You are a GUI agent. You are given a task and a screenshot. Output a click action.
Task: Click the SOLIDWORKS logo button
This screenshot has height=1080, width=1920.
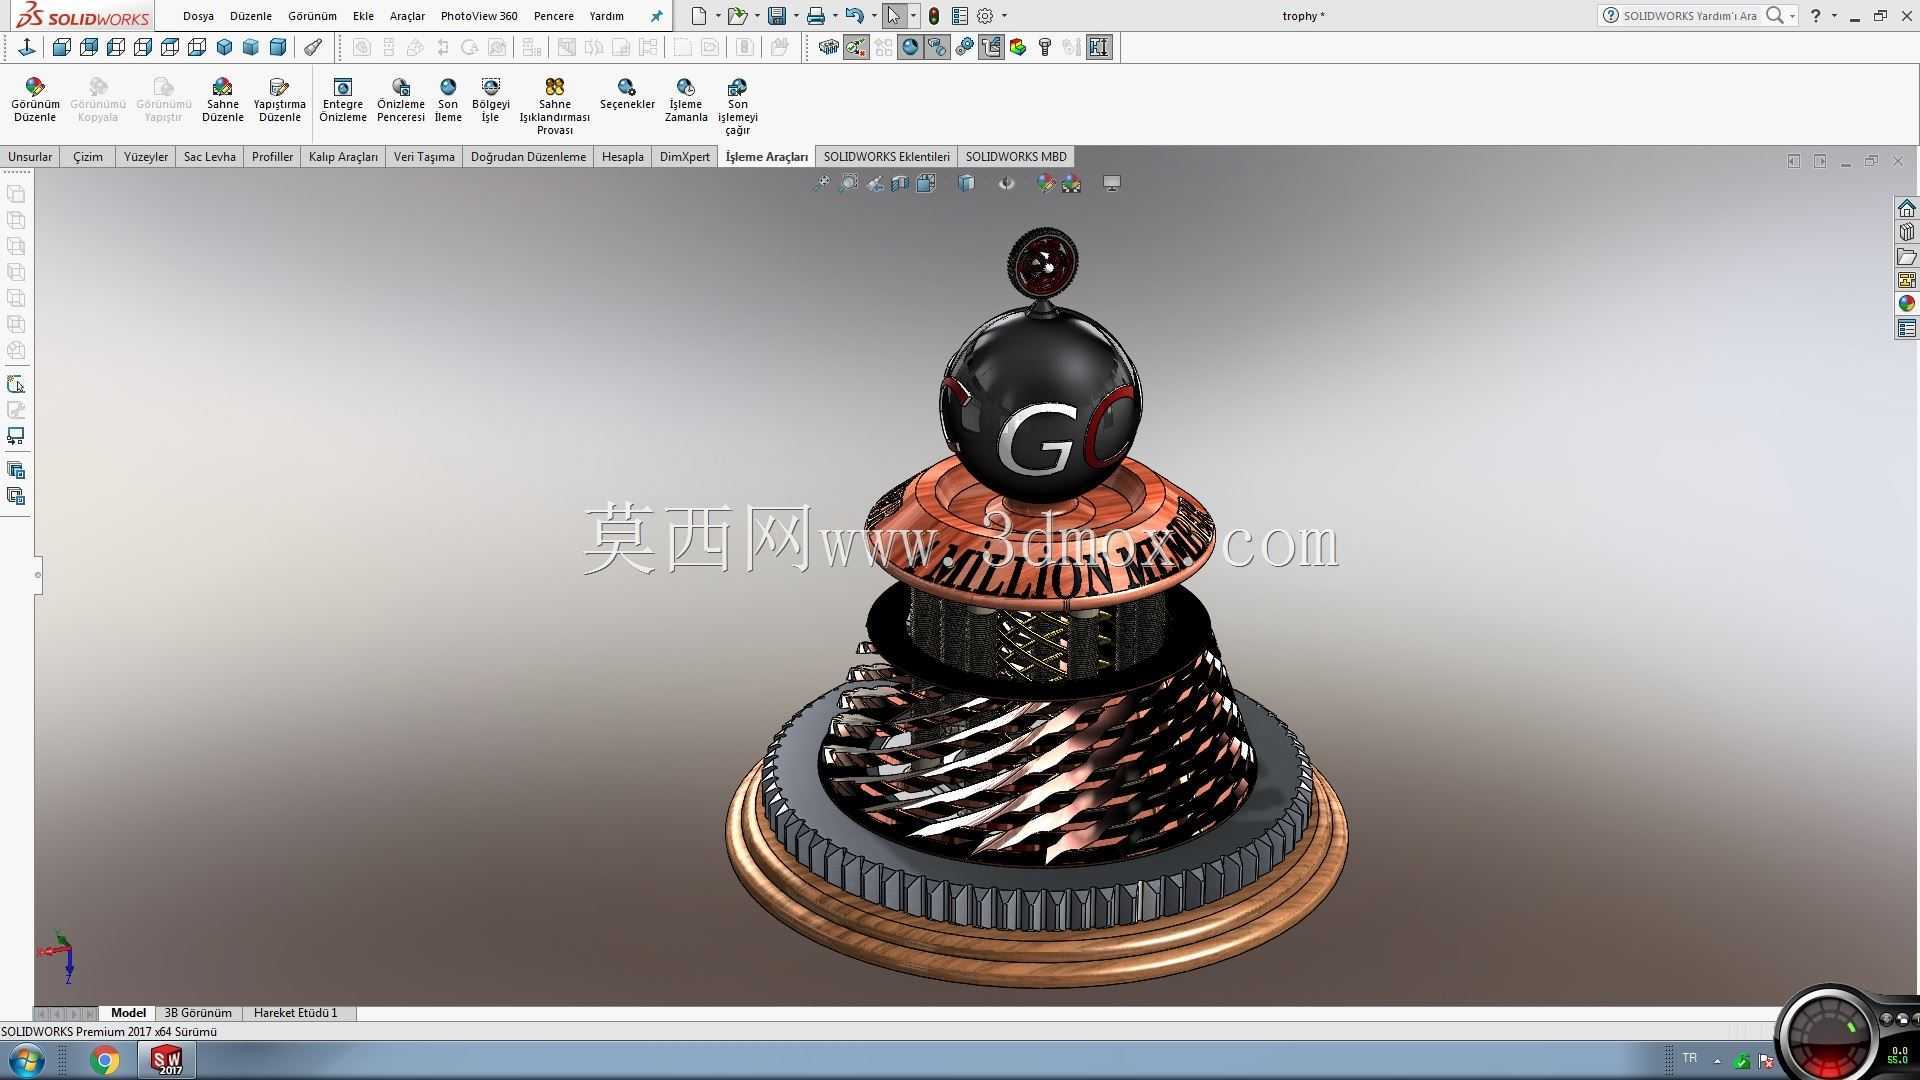(83, 16)
